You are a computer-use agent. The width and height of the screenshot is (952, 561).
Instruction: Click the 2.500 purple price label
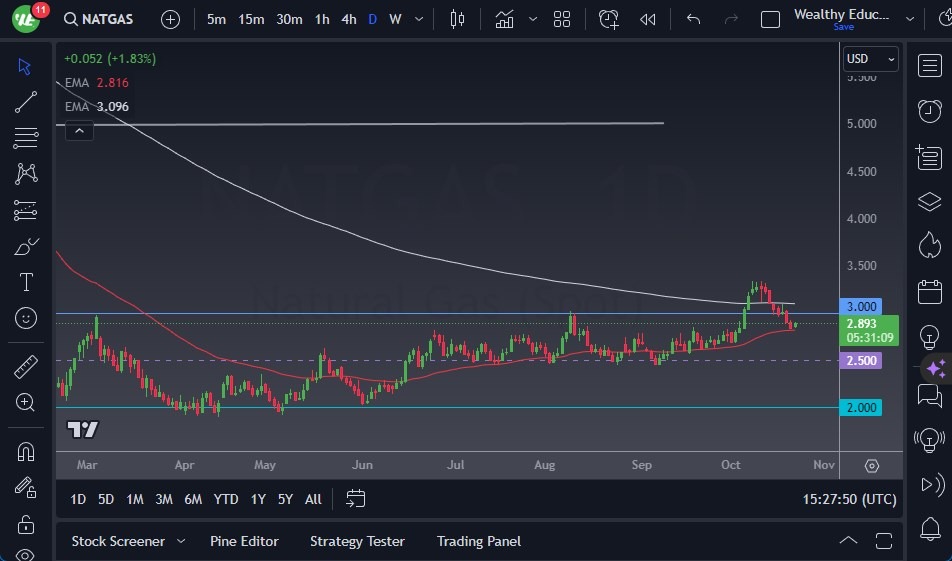(x=861, y=361)
